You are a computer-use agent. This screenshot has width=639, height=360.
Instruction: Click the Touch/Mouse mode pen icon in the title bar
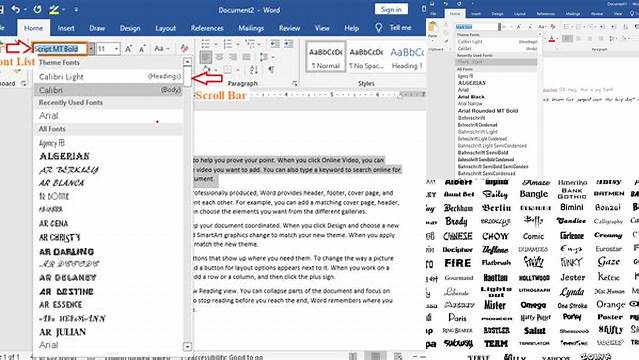point(54,9)
